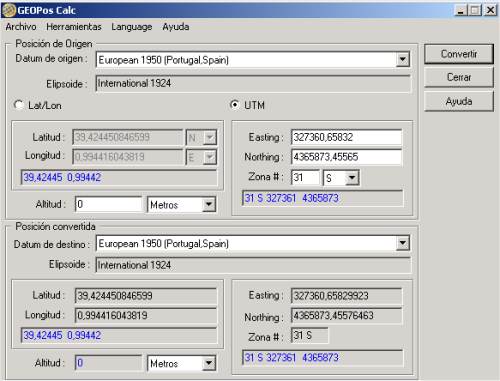Click the origin Altitud input field
The height and width of the screenshot is (381, 500).
tap(109, 204)
